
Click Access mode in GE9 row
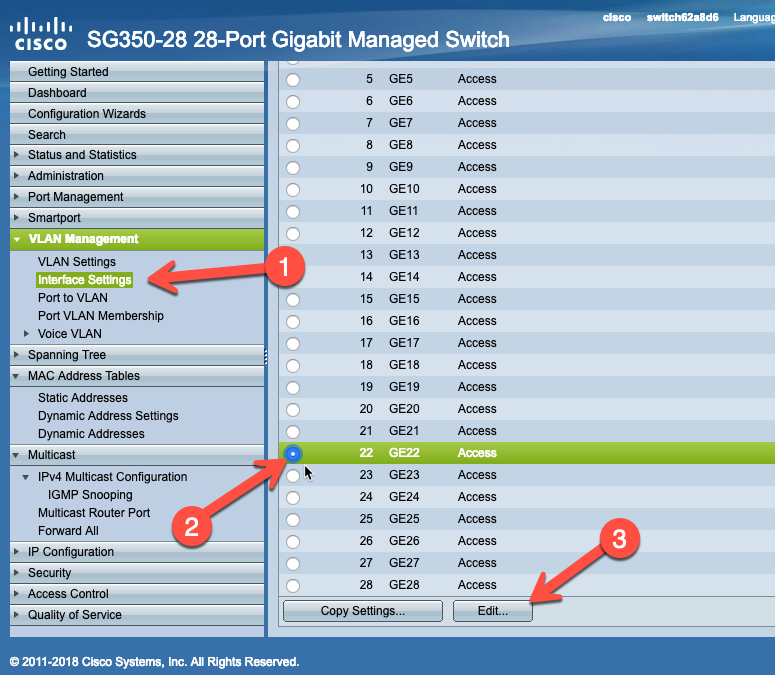point(476,167)
